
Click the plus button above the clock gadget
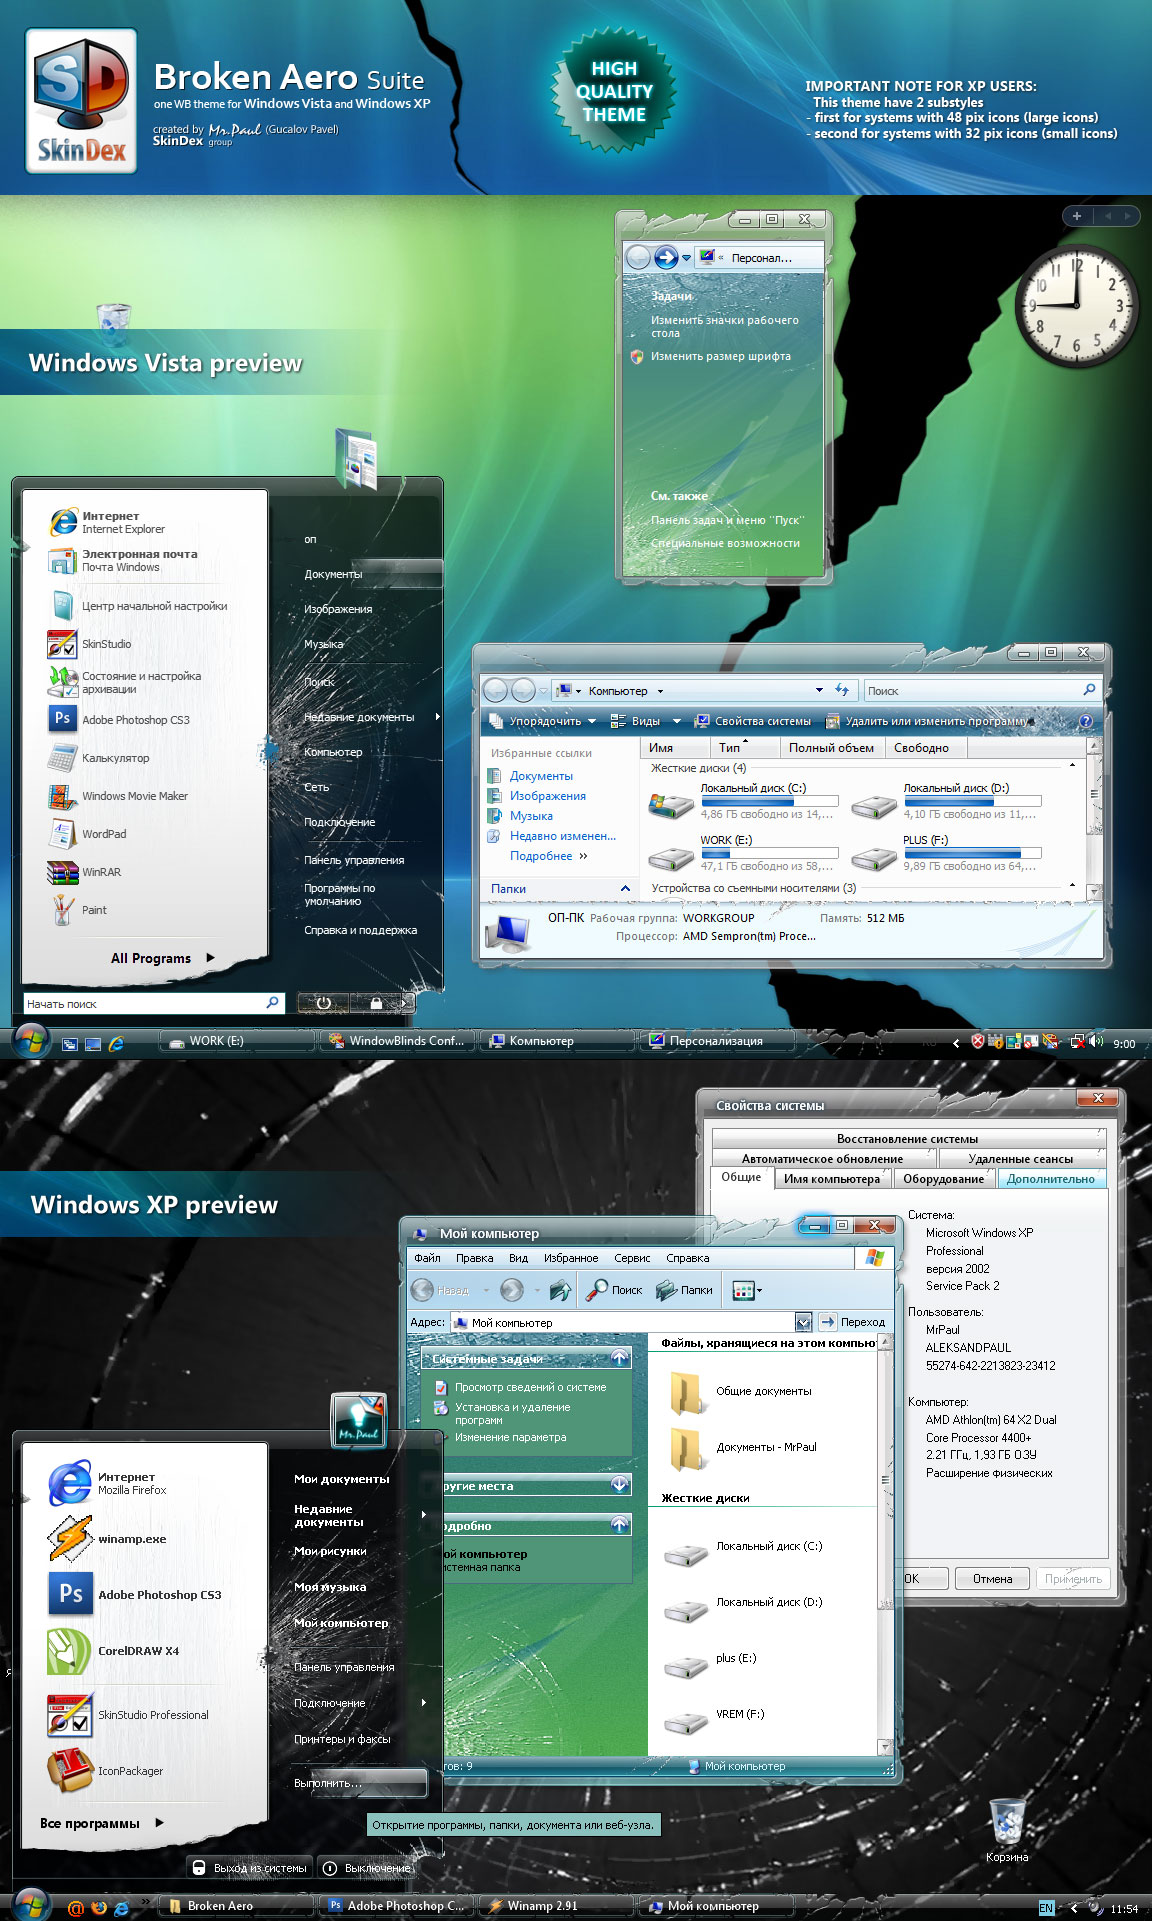(1077, 216)
